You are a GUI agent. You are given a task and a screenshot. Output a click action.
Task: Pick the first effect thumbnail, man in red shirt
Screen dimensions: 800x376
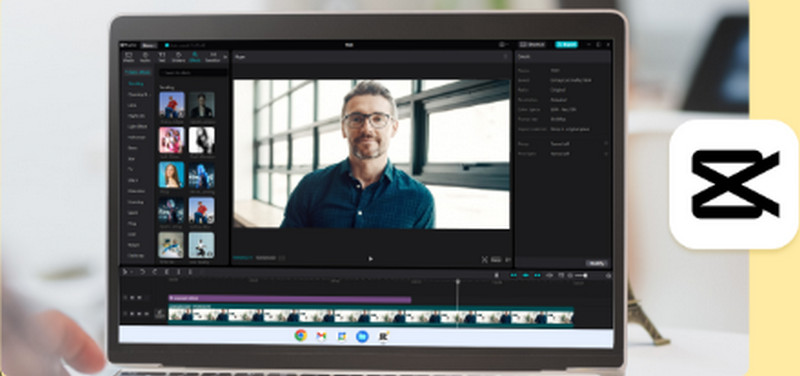pos(171,105)
